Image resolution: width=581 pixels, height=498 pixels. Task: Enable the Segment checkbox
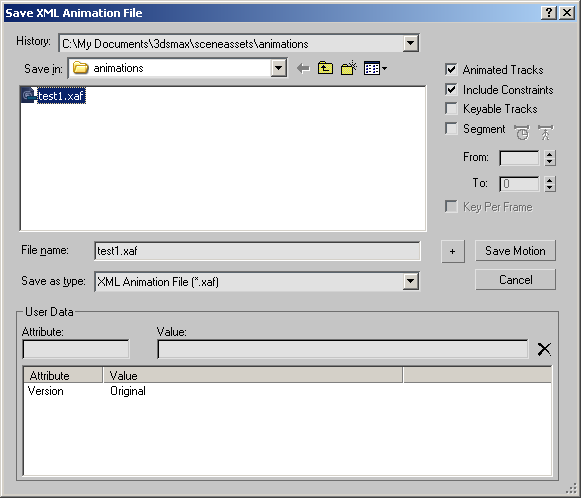(x=451, y=129)
